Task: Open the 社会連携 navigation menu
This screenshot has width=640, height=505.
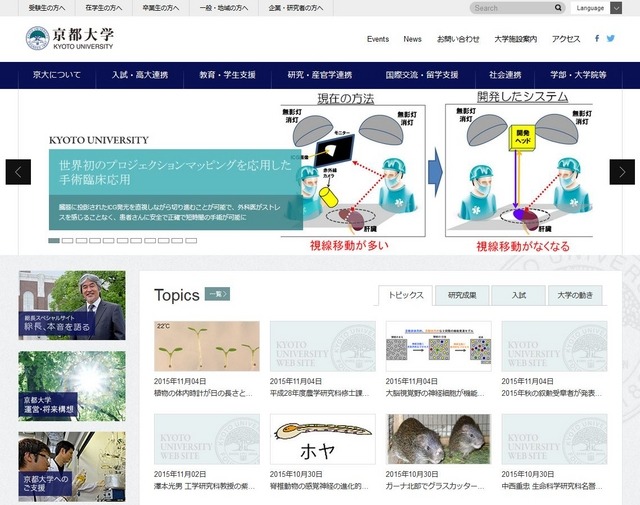Action: 505,75
